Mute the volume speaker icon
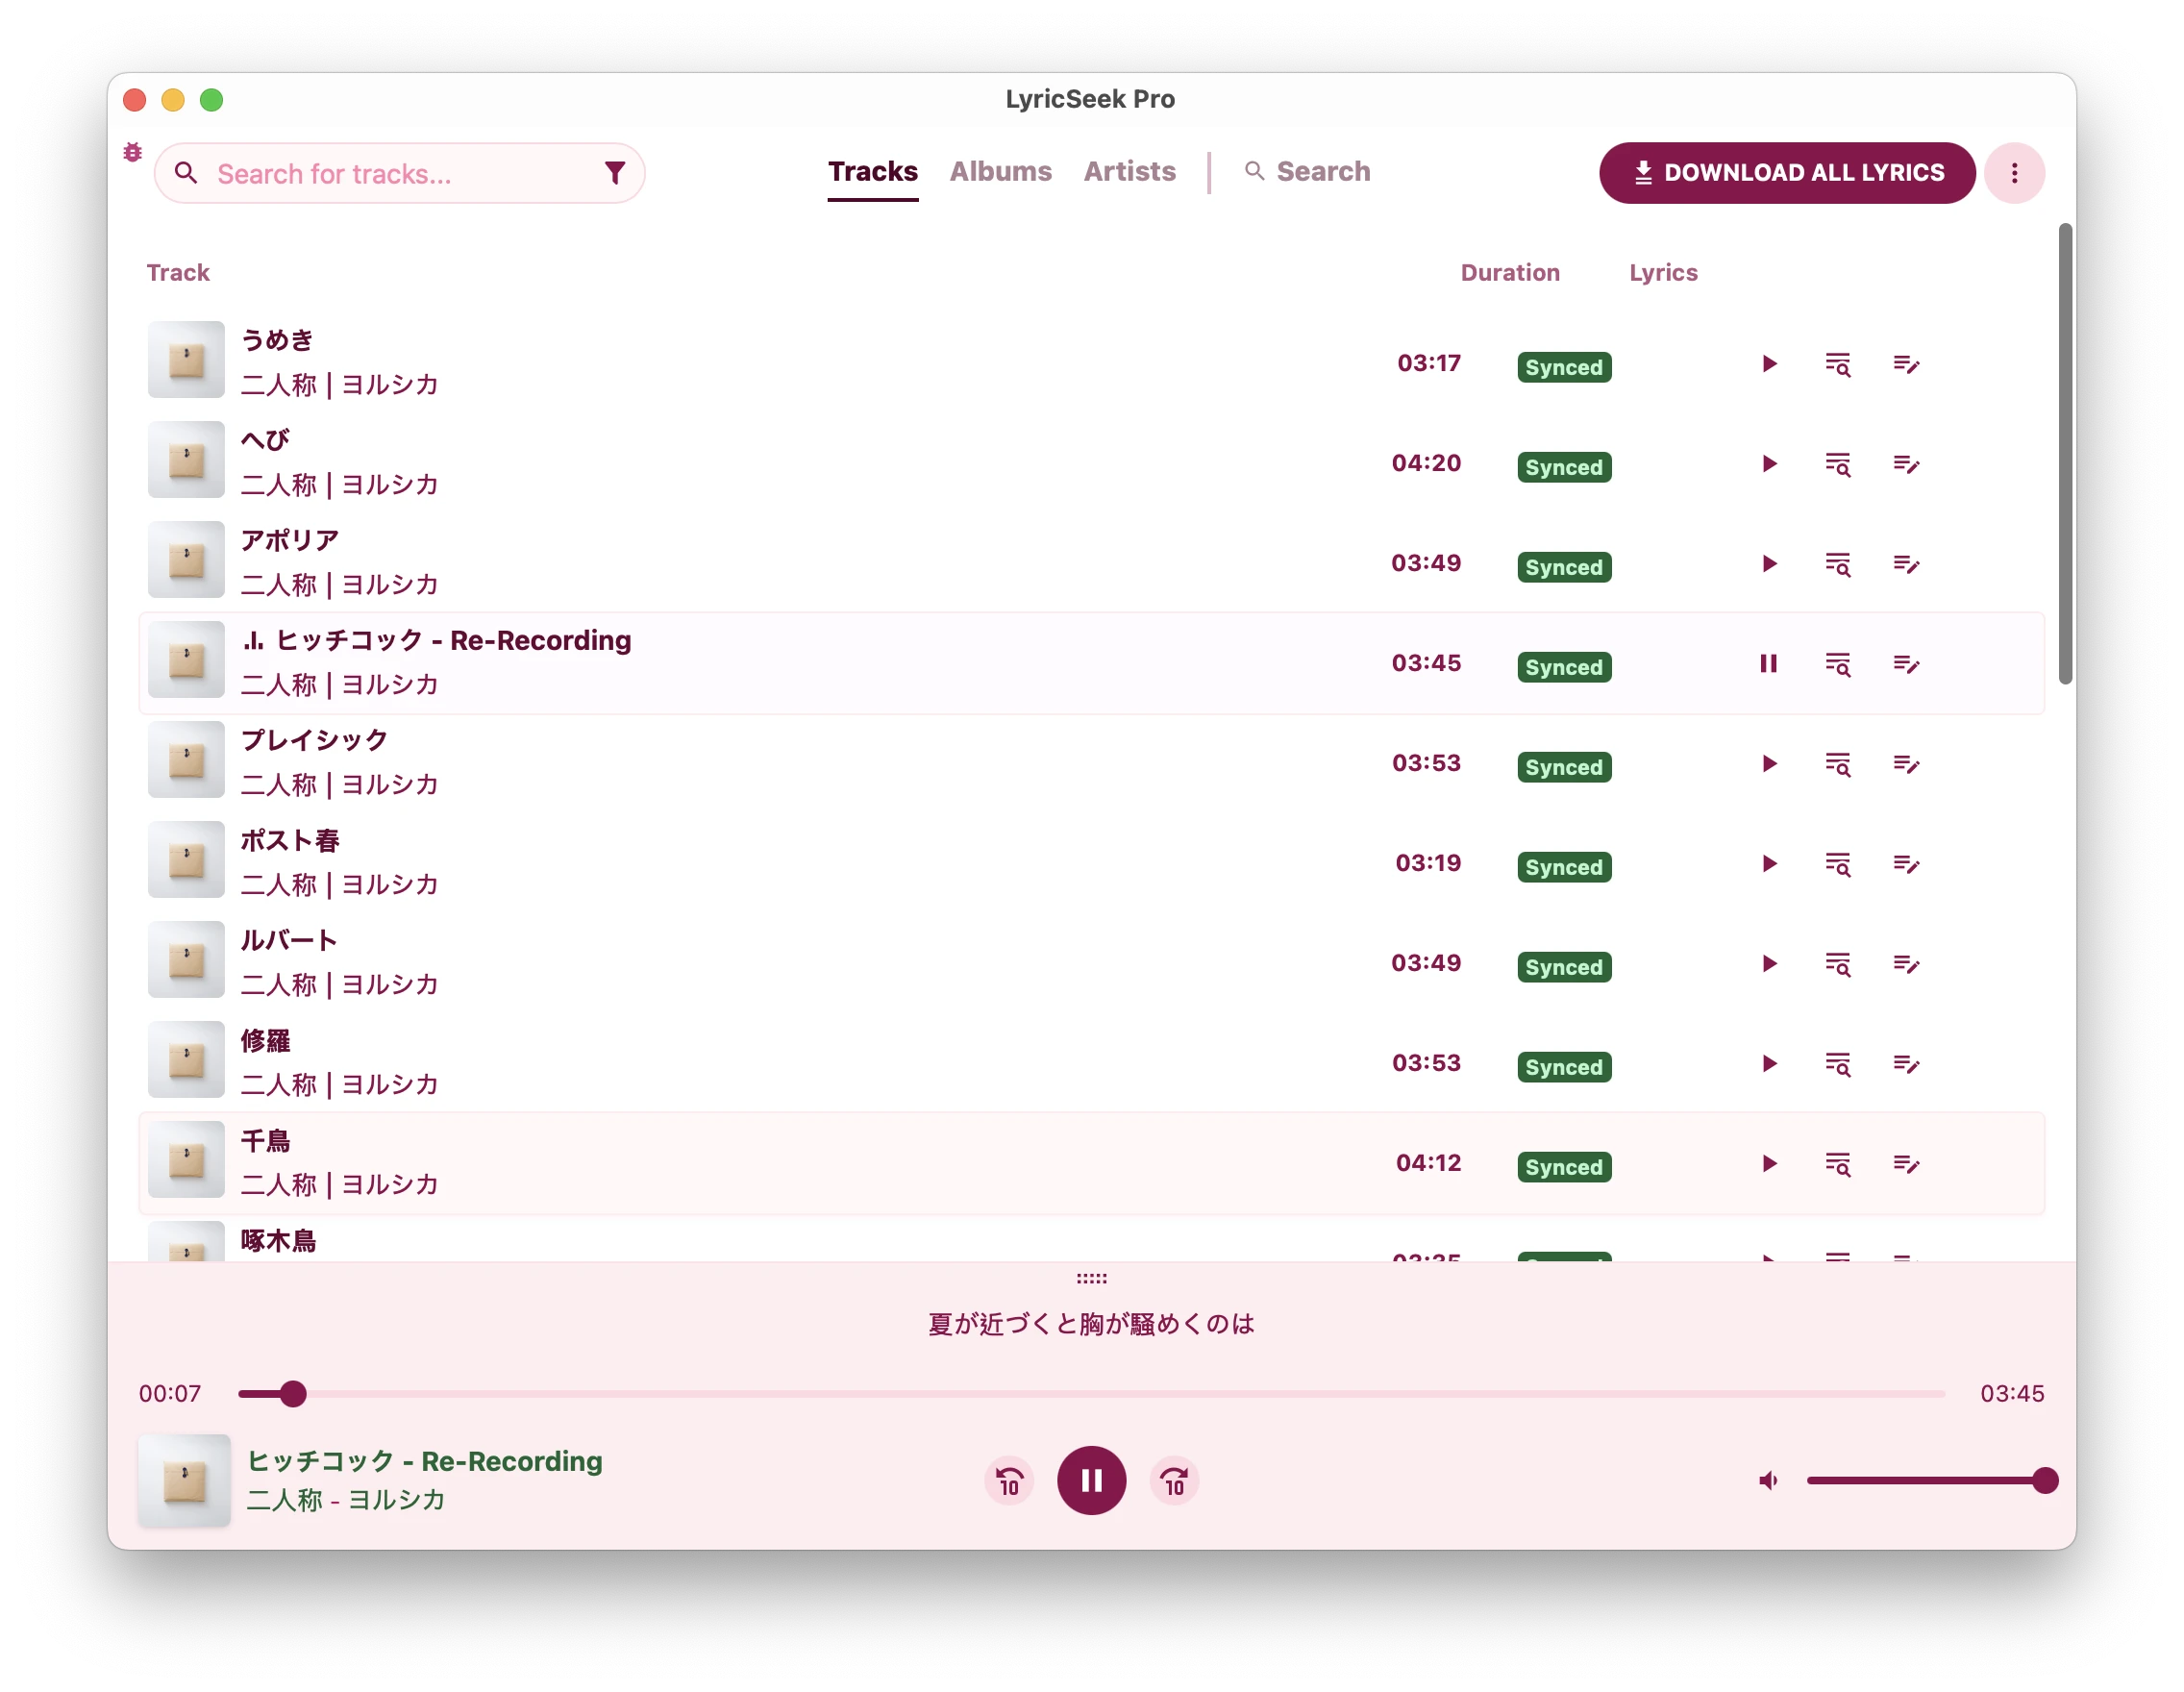 click(x=1768, y=1481)
